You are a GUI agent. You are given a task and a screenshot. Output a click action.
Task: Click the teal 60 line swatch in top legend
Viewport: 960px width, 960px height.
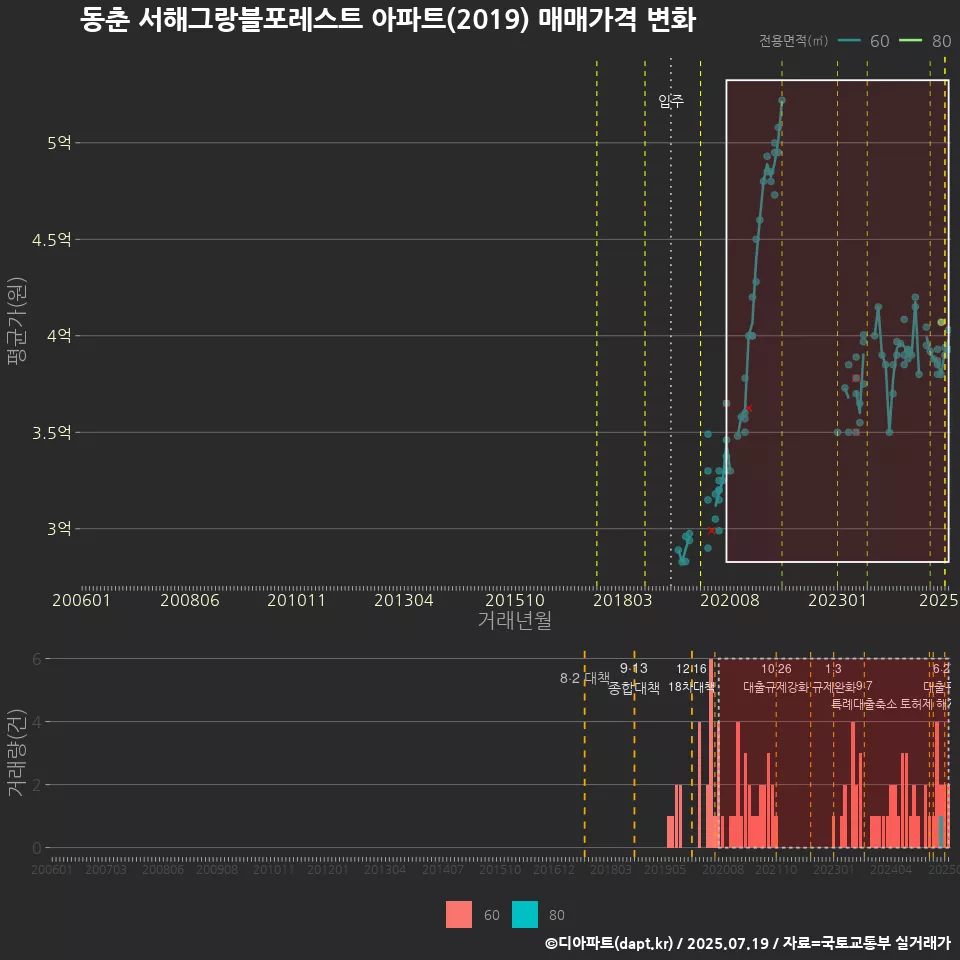849,41
